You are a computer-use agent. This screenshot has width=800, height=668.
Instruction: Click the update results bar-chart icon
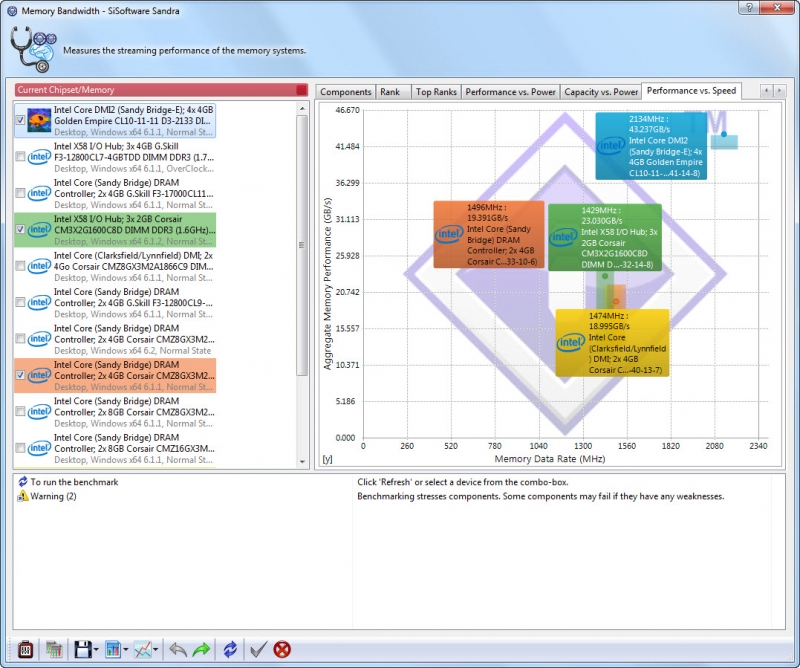(54, 649)
